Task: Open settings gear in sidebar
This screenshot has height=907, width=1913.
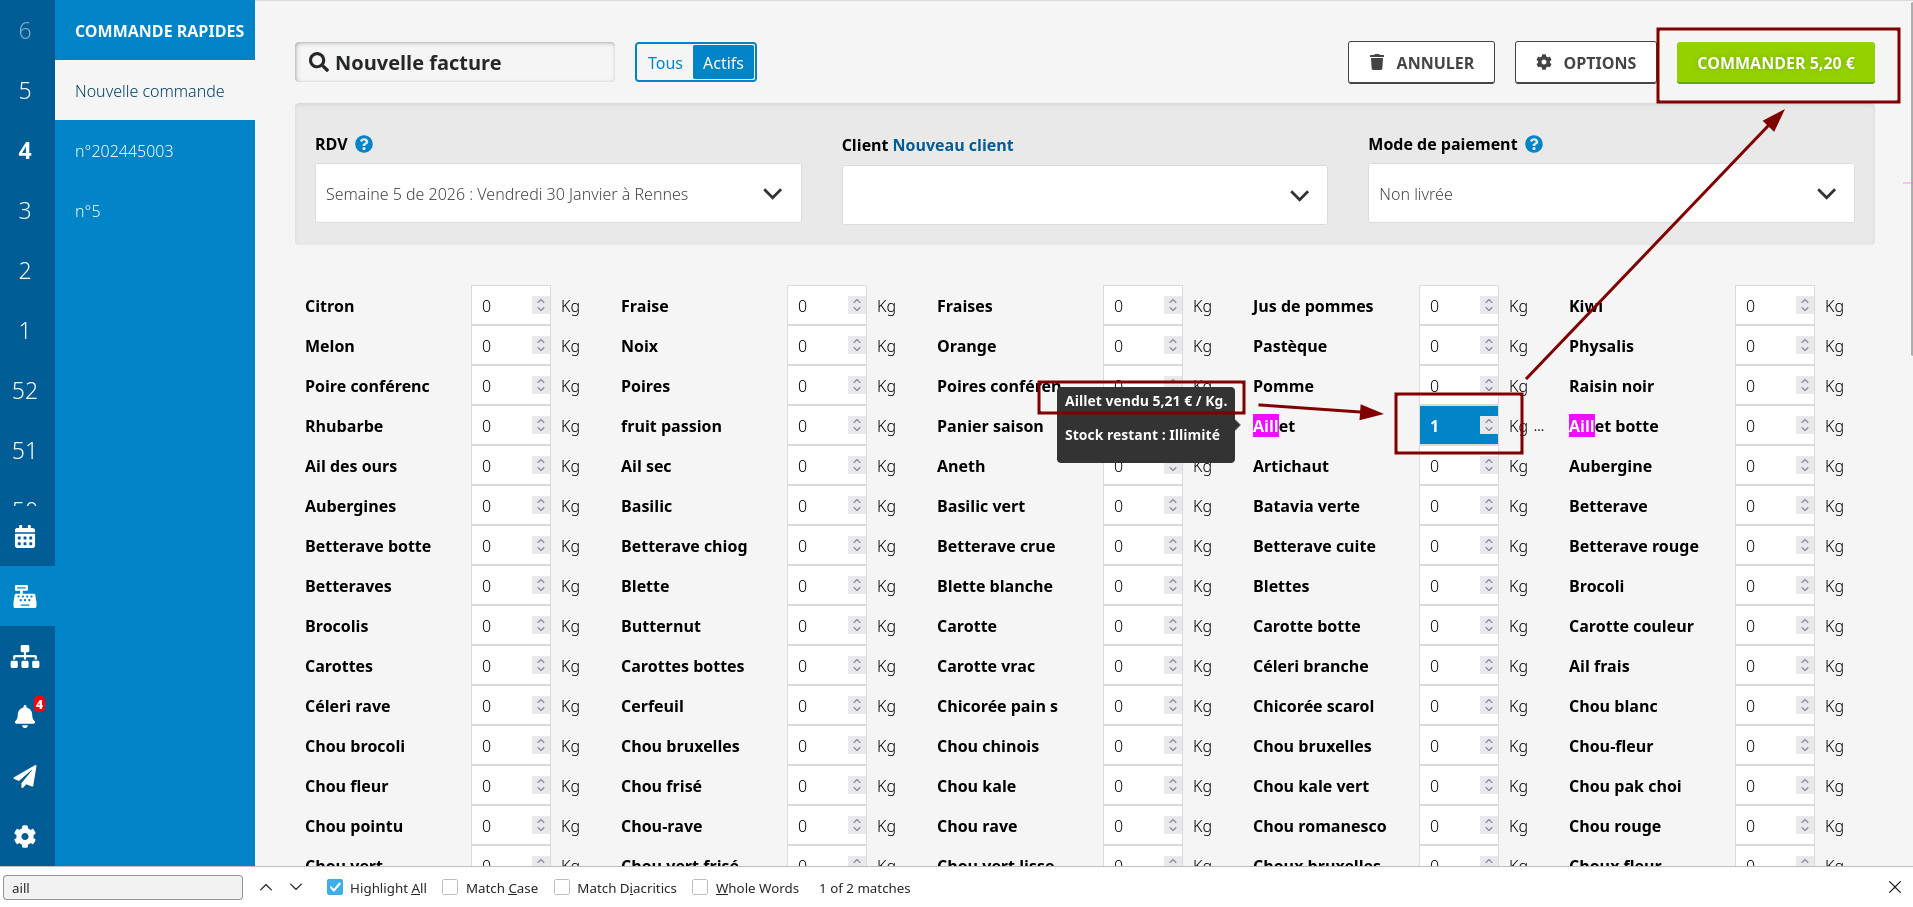Action: coord(25,836)
